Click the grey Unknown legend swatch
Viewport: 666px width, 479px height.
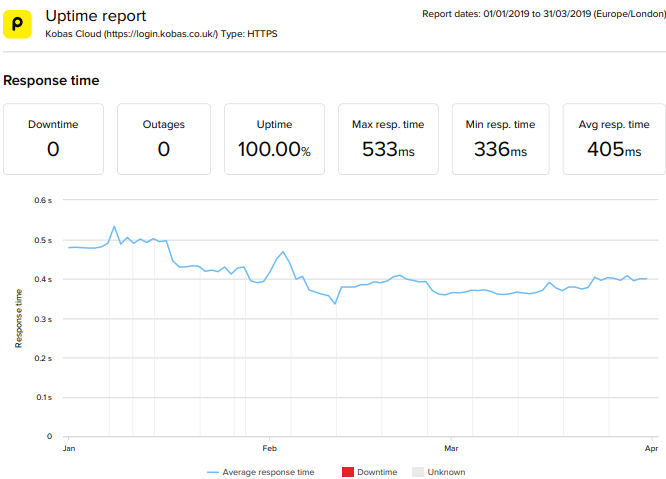[419, 472]
